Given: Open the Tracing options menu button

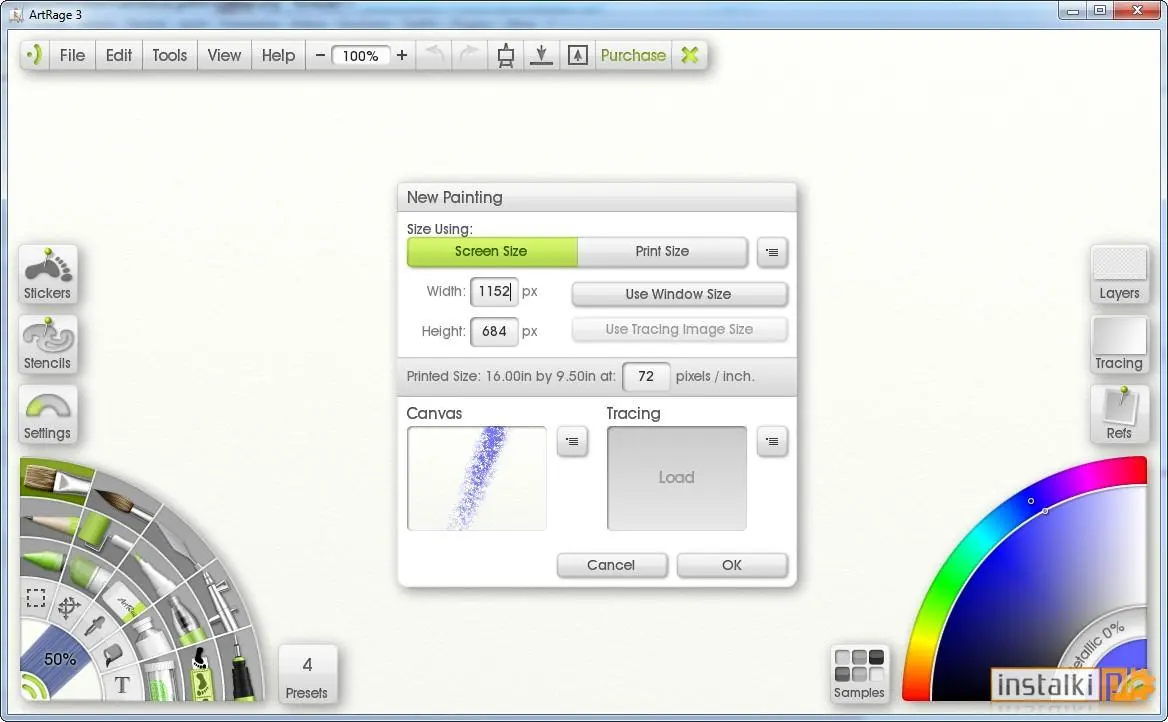Looking at the screenshot, I should click(x=772, y=441).
